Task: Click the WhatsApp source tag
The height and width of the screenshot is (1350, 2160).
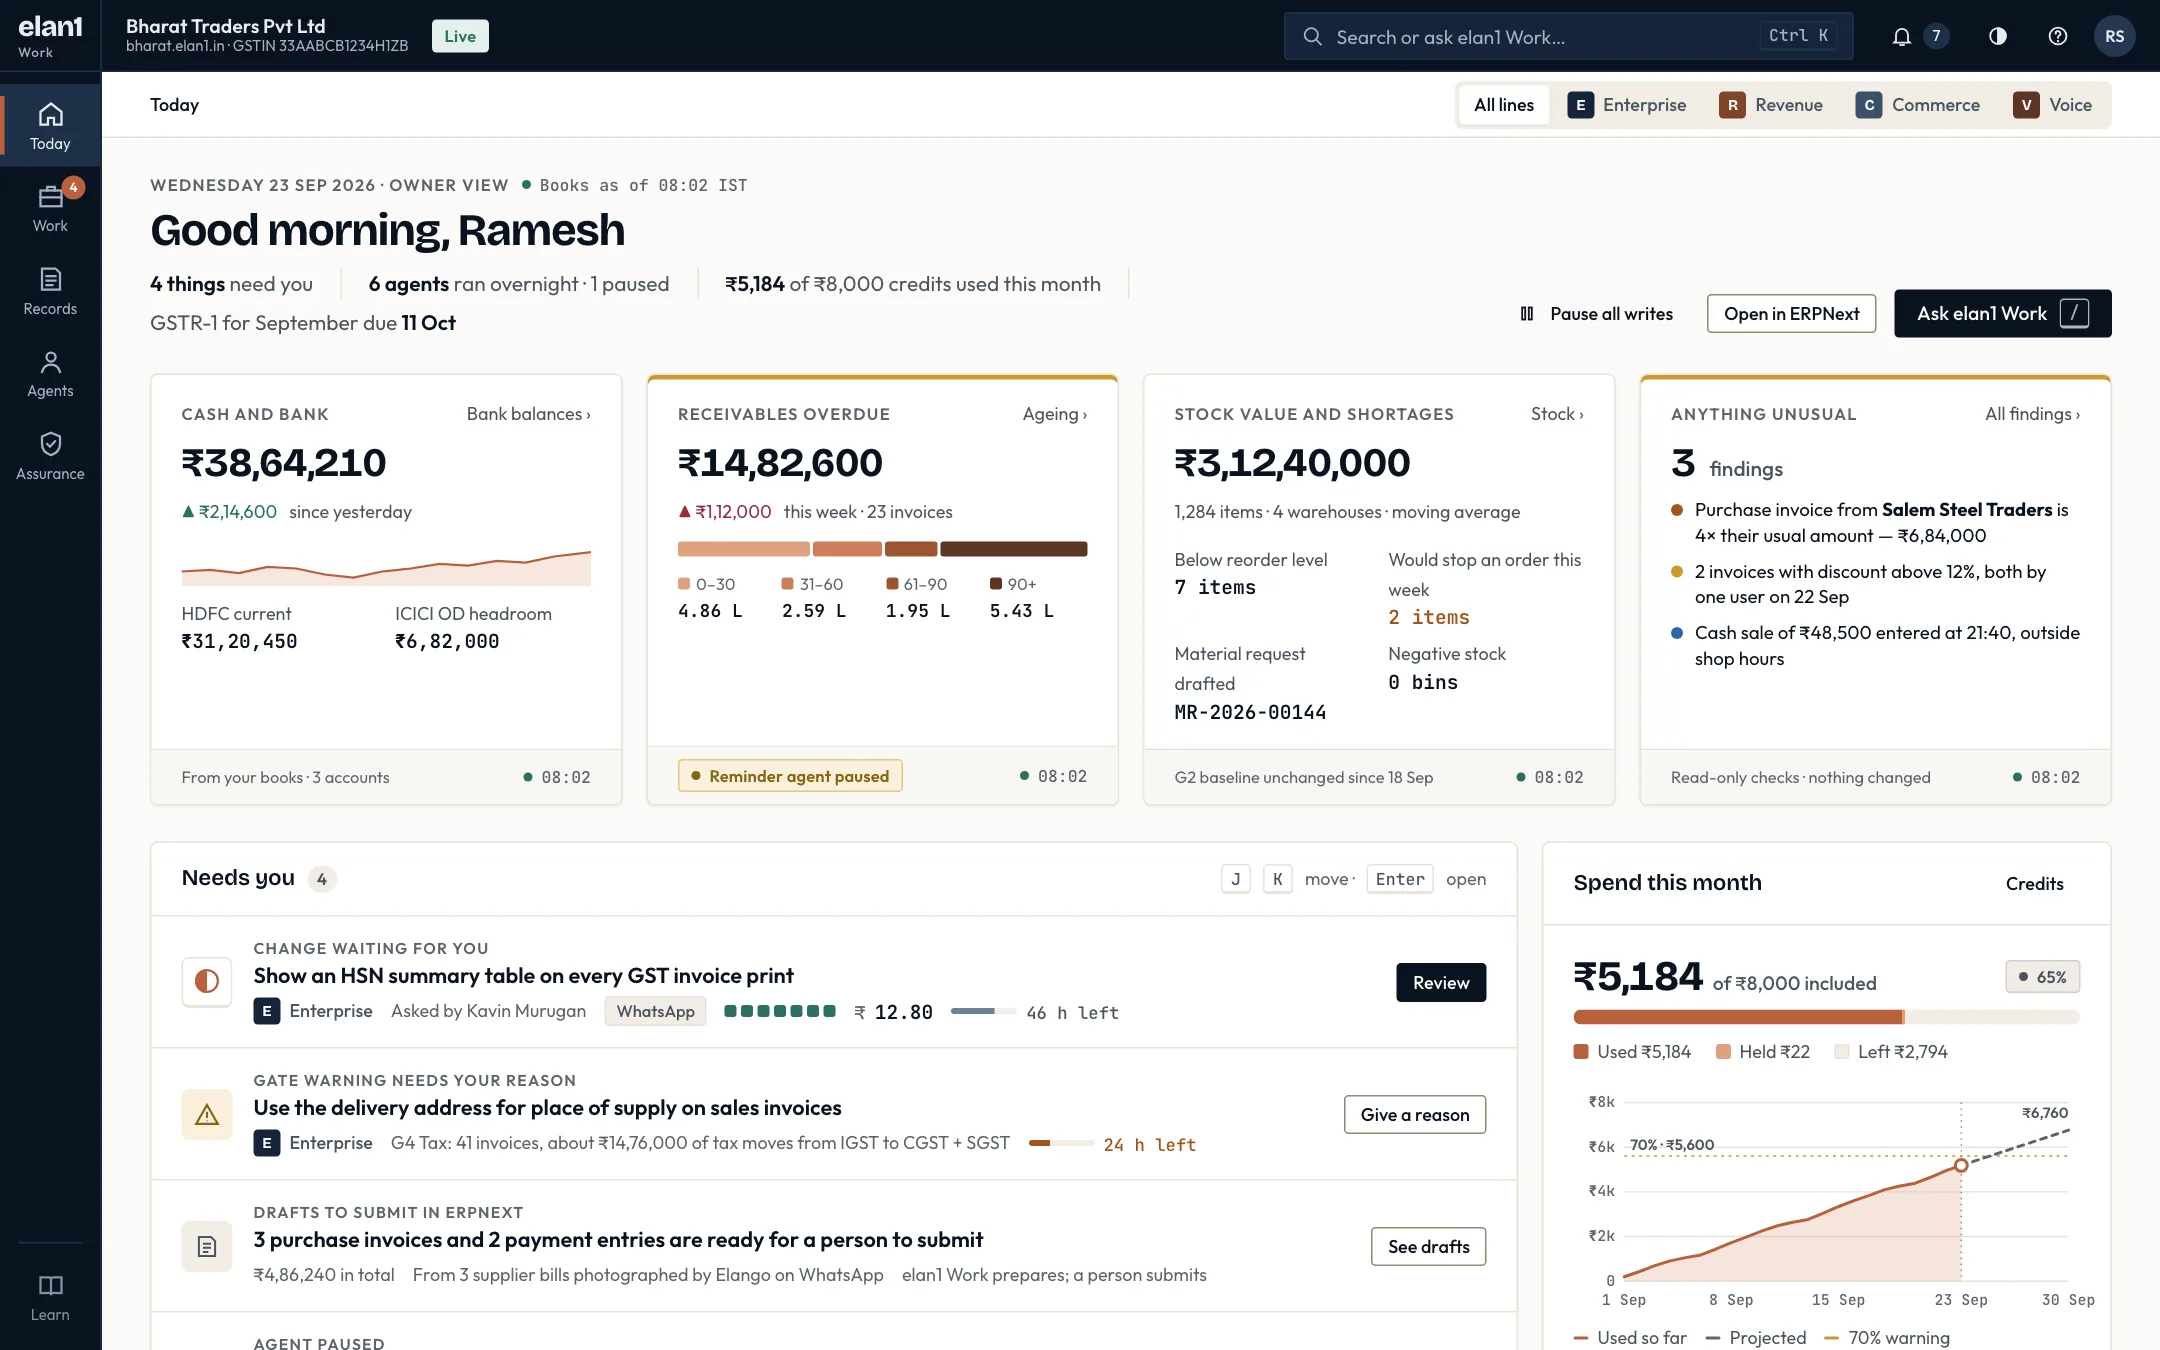Action: pyautogui.click(x=655, y=1012)
